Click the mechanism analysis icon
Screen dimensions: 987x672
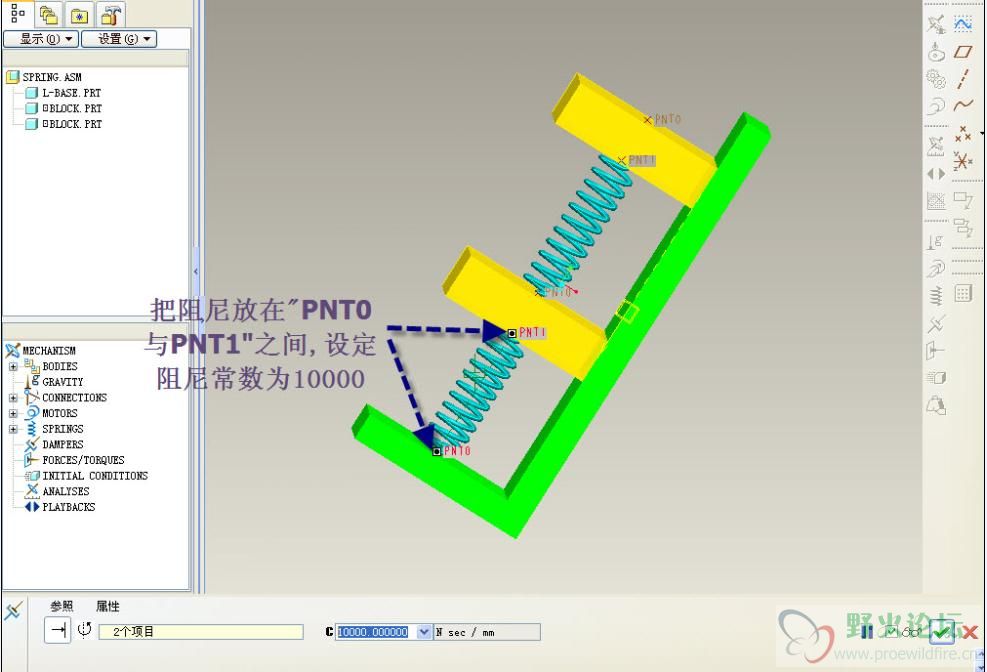936,146
